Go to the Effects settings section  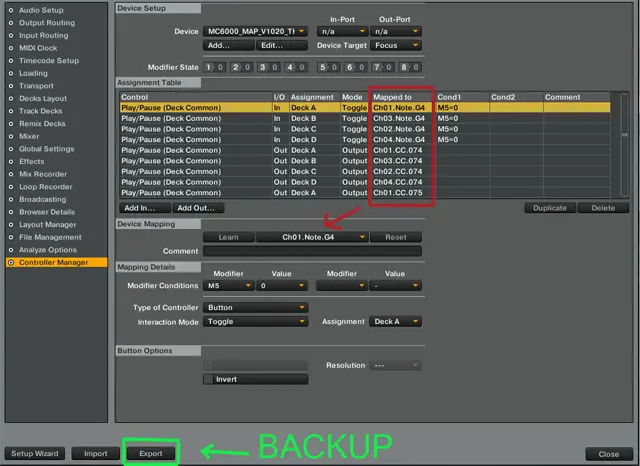tap(32, 161)
